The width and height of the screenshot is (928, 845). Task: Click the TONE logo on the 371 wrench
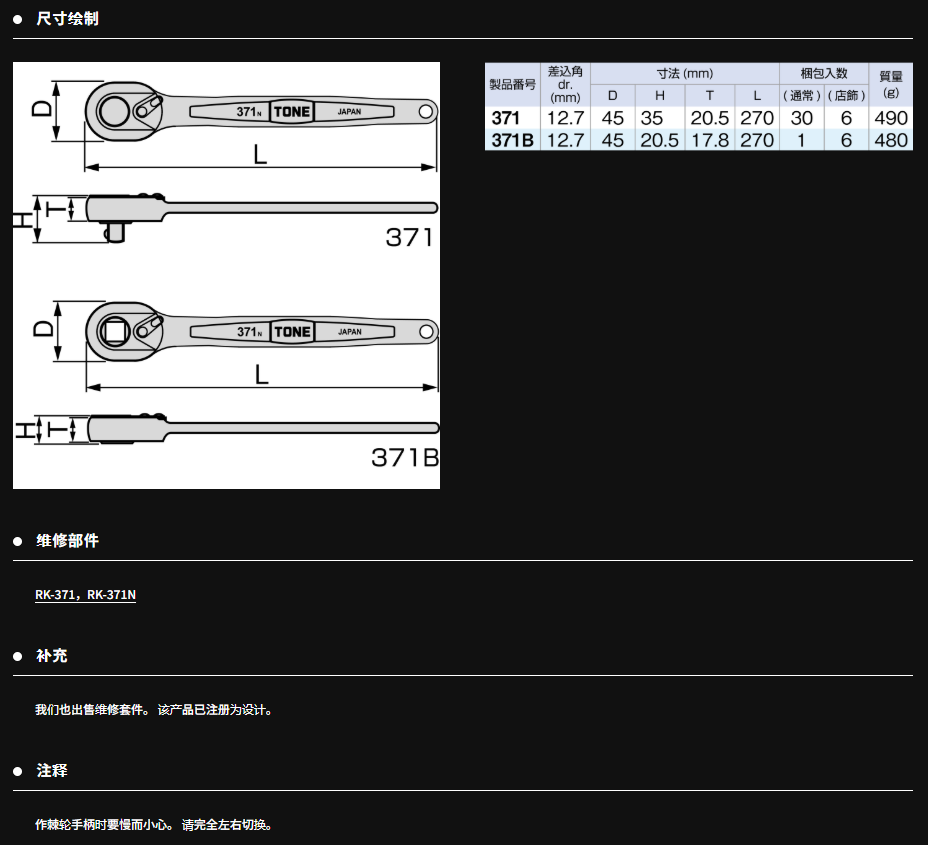coord(292,111)
